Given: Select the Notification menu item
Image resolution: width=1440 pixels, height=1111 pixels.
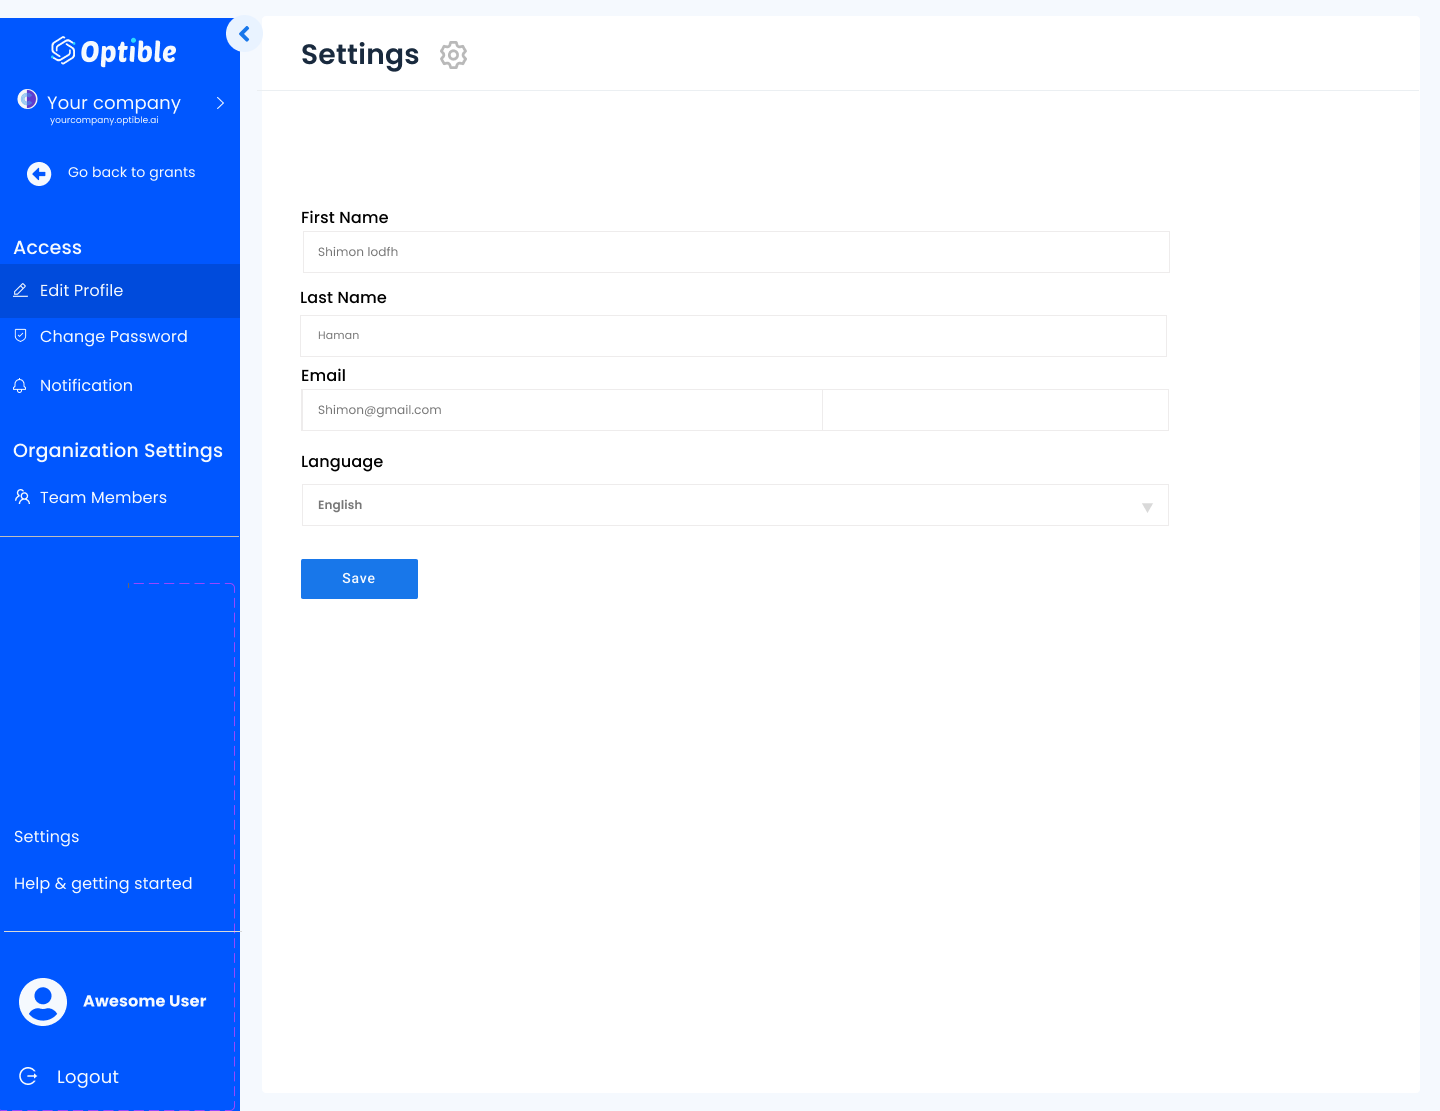Looking at the screenshot, I should 86,386.
